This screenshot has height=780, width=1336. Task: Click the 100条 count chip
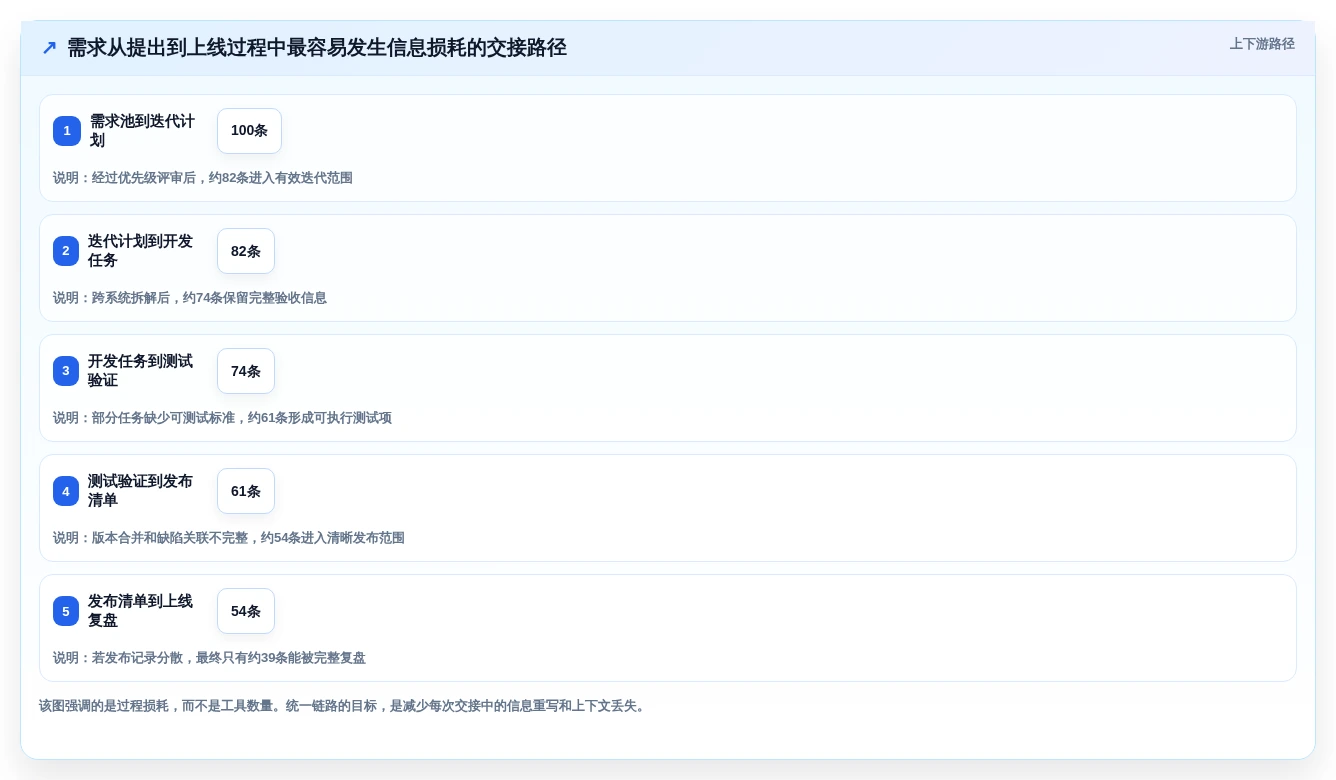tap(249, 131)
